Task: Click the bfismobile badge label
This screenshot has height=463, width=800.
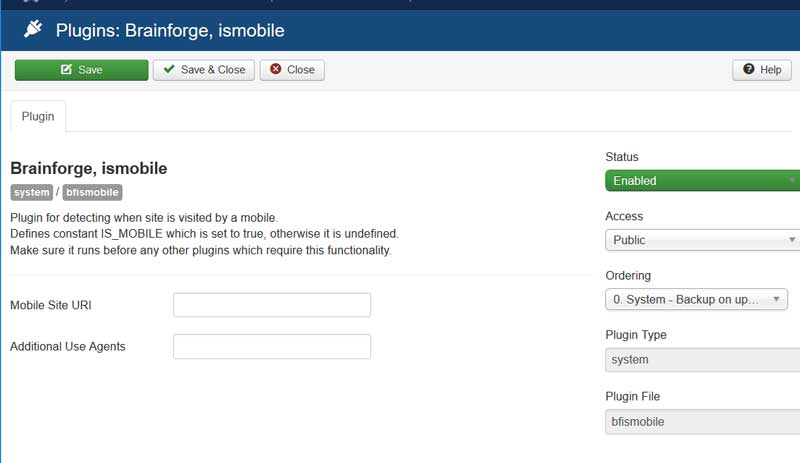Action: click(x=92, y=192)
